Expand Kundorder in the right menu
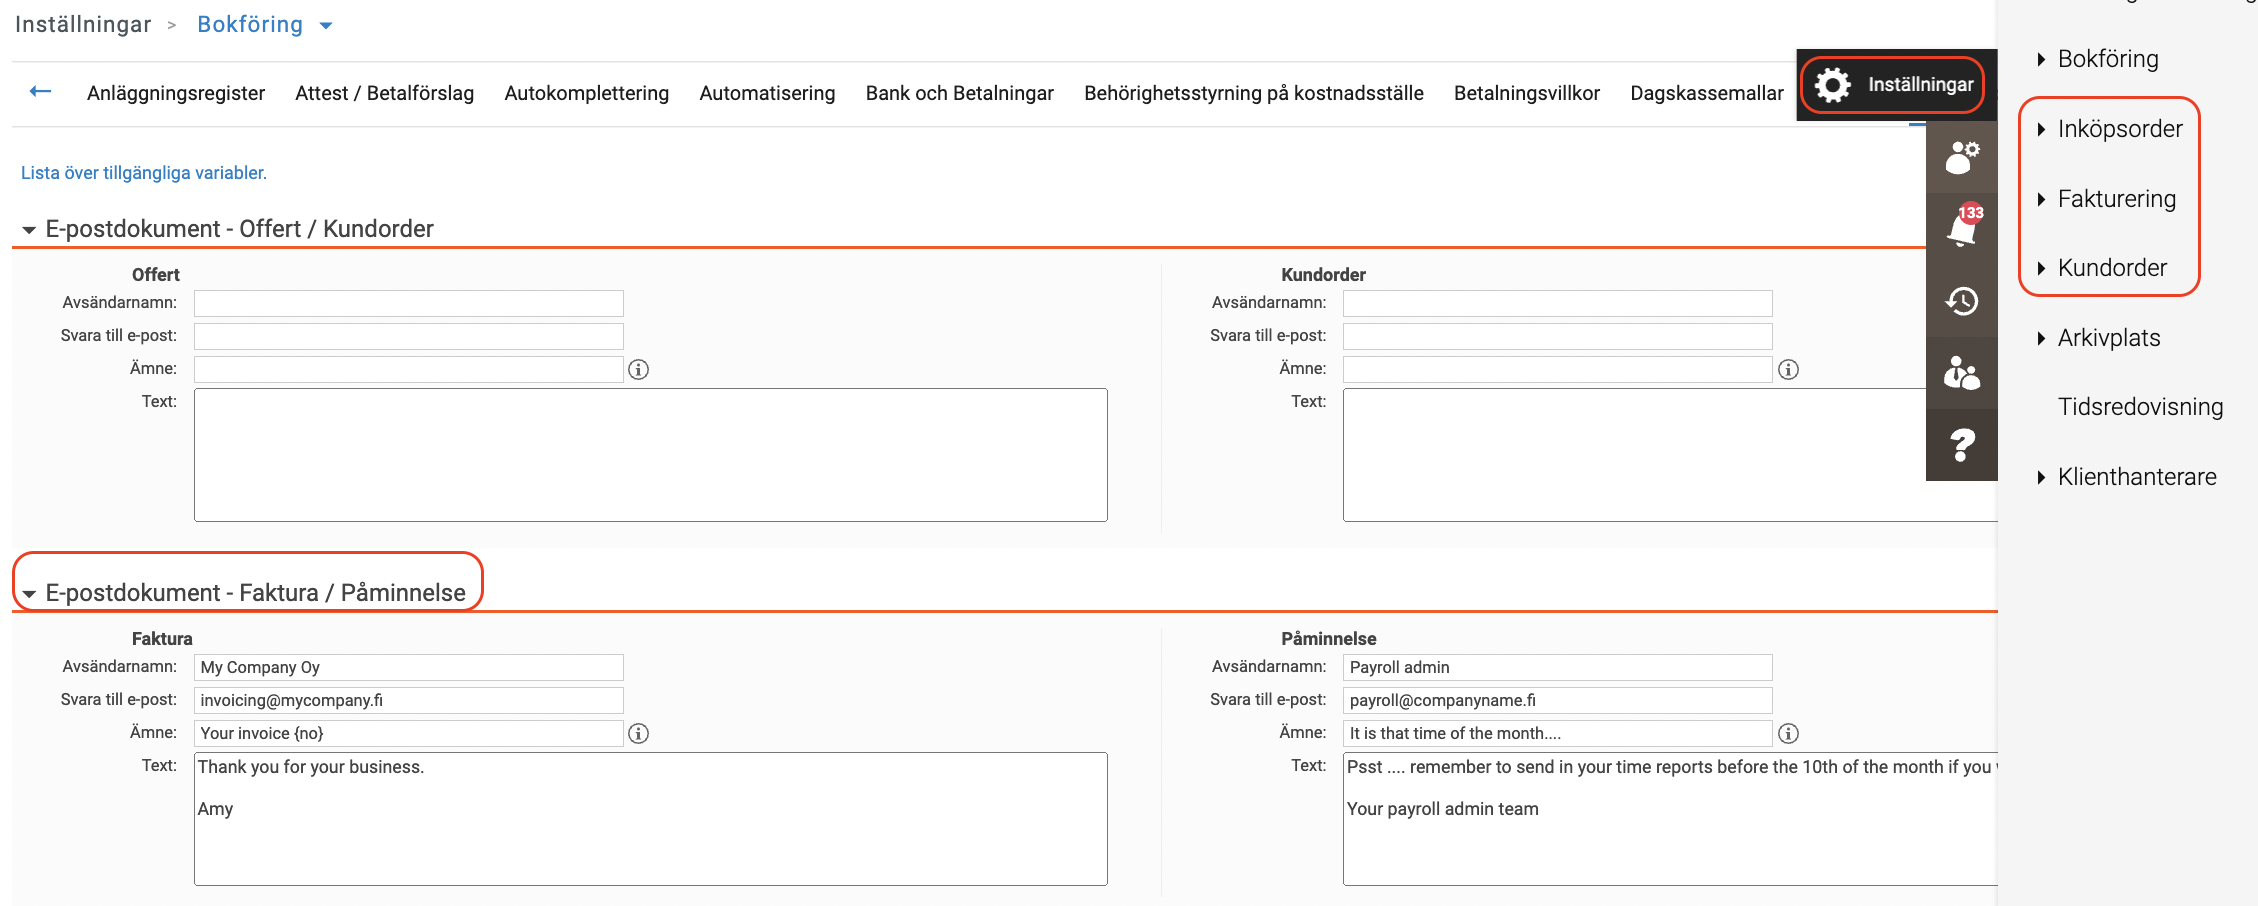This screenshot has height=906, width=2258. coord(2041,268)
